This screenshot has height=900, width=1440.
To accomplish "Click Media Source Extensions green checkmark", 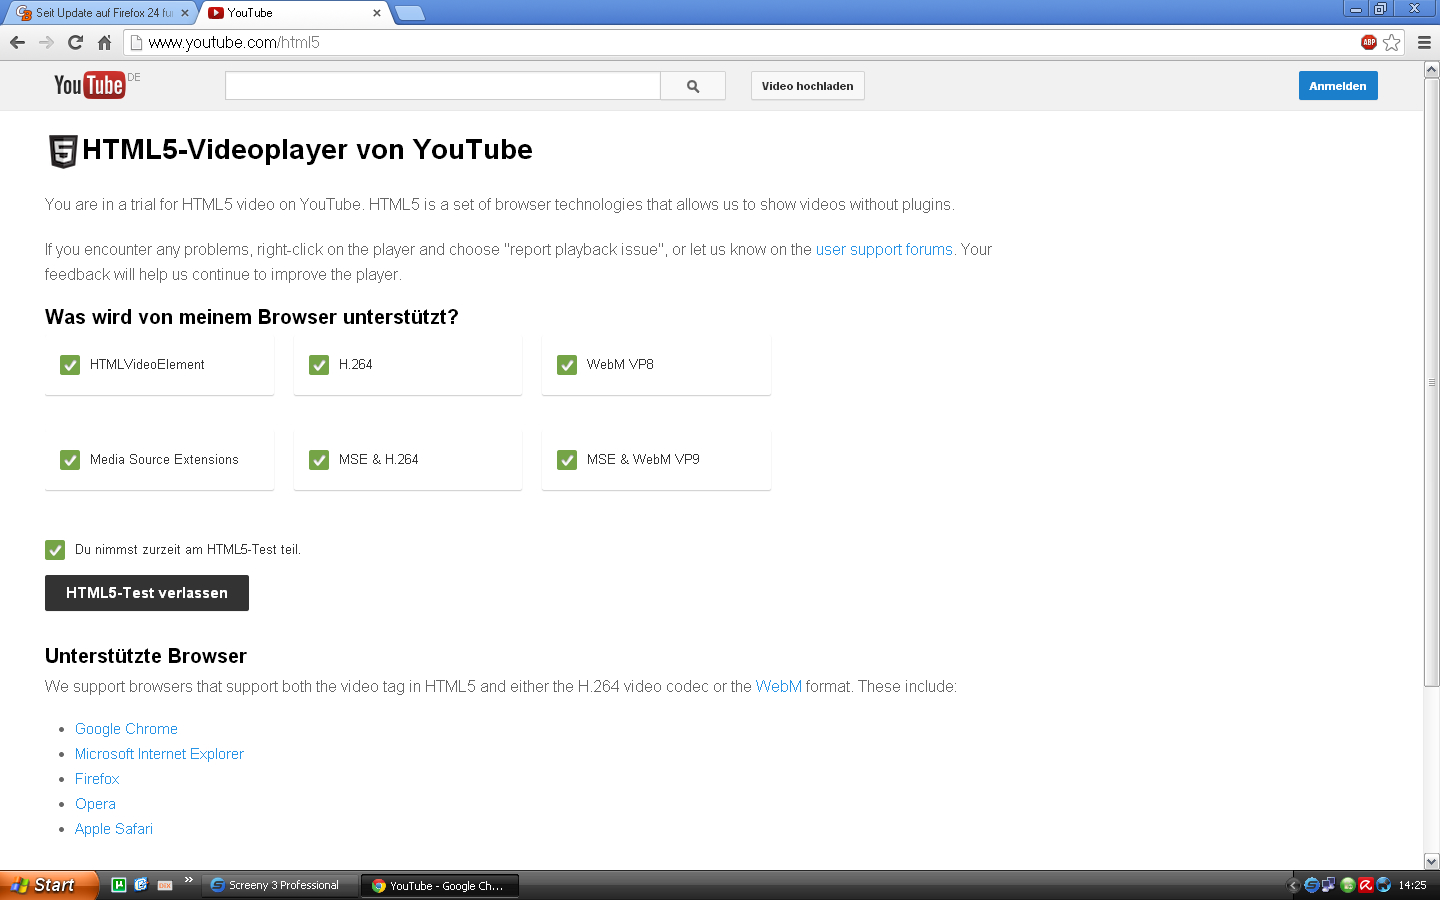I will (x=70, y=460).
